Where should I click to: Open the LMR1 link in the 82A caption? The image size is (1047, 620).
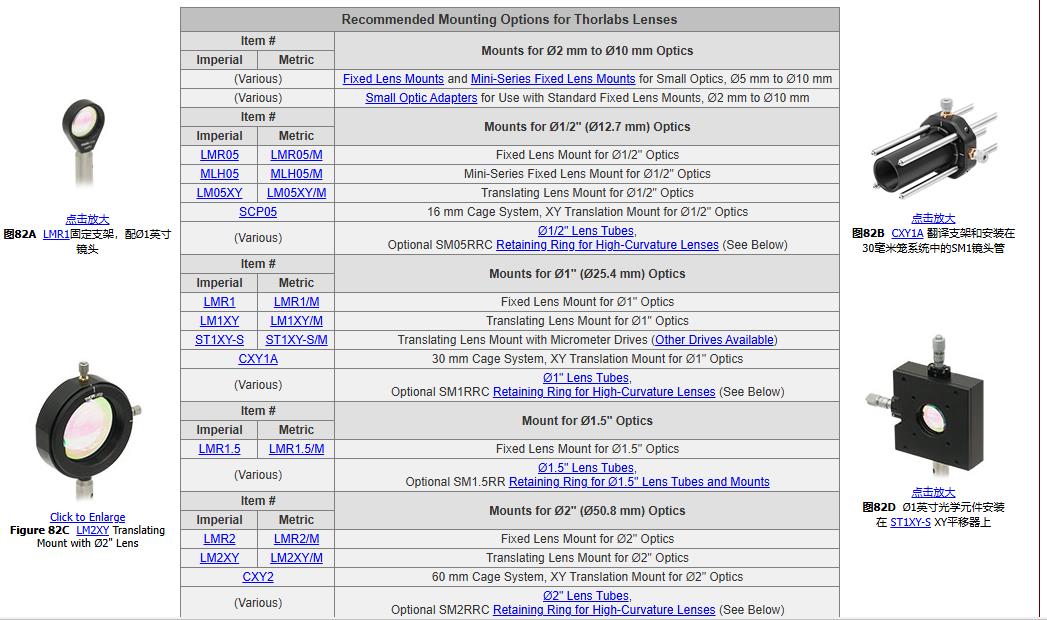tap(56, 234)
